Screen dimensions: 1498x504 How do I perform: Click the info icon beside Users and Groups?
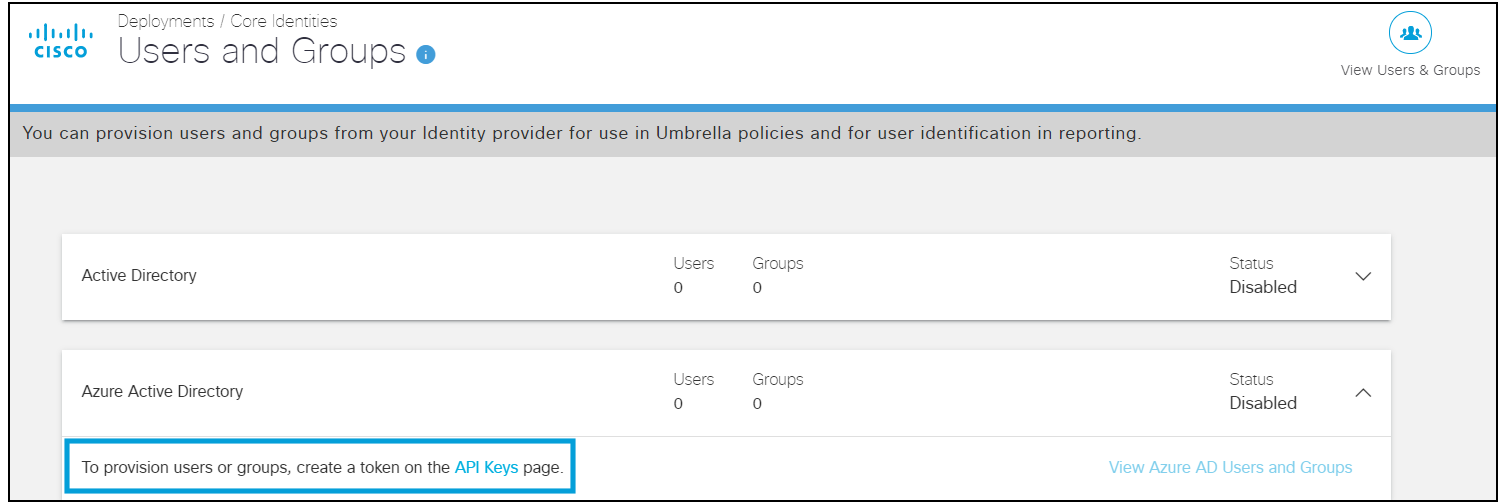(426, 55)
